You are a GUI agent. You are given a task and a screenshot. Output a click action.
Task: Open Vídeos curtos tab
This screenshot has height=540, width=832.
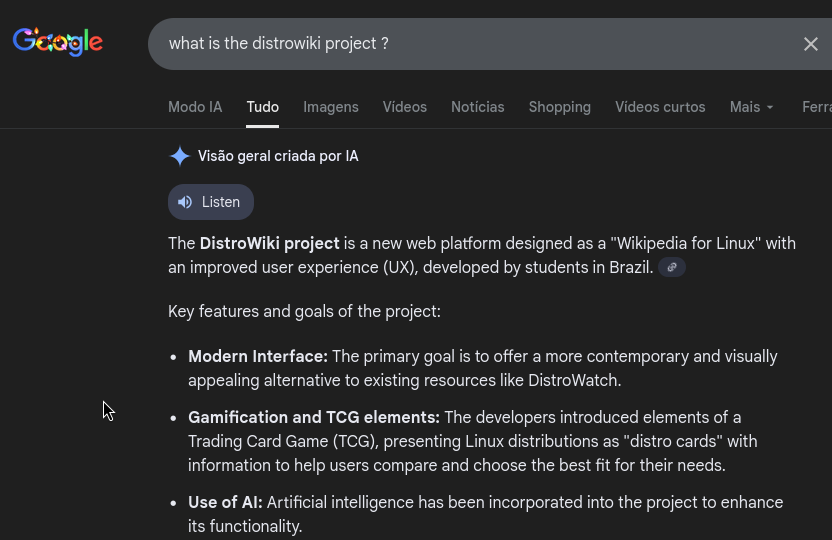click(x=660, y=107)
